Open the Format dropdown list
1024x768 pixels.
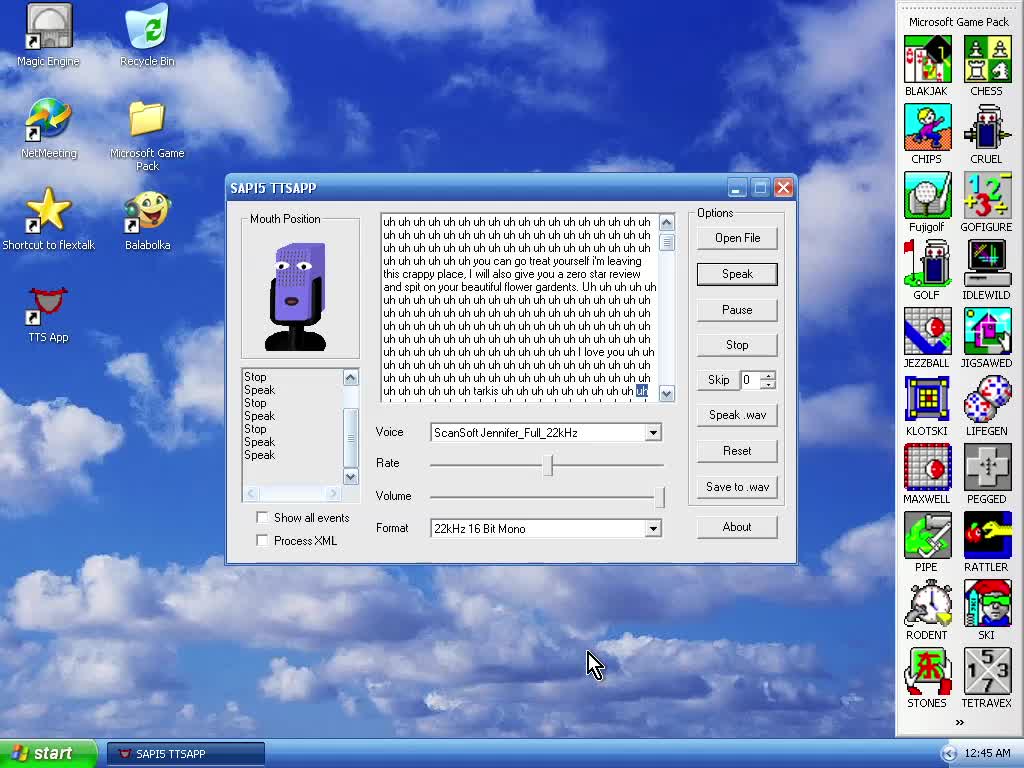click(x=652, y=528)
